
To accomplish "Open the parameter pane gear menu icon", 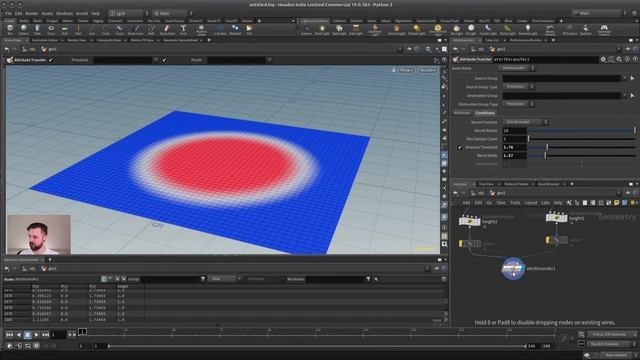I will tap(603, 60).
